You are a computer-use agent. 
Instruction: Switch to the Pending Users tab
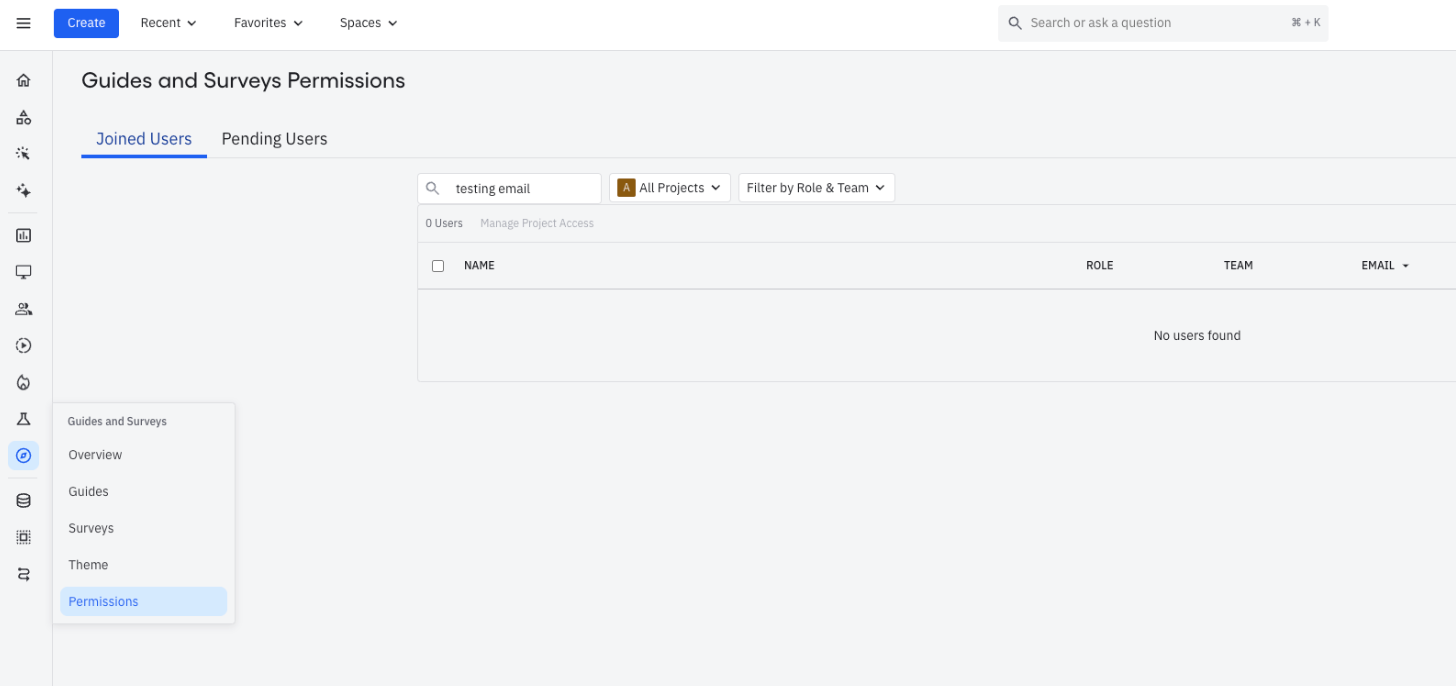(x=274, y=139)
